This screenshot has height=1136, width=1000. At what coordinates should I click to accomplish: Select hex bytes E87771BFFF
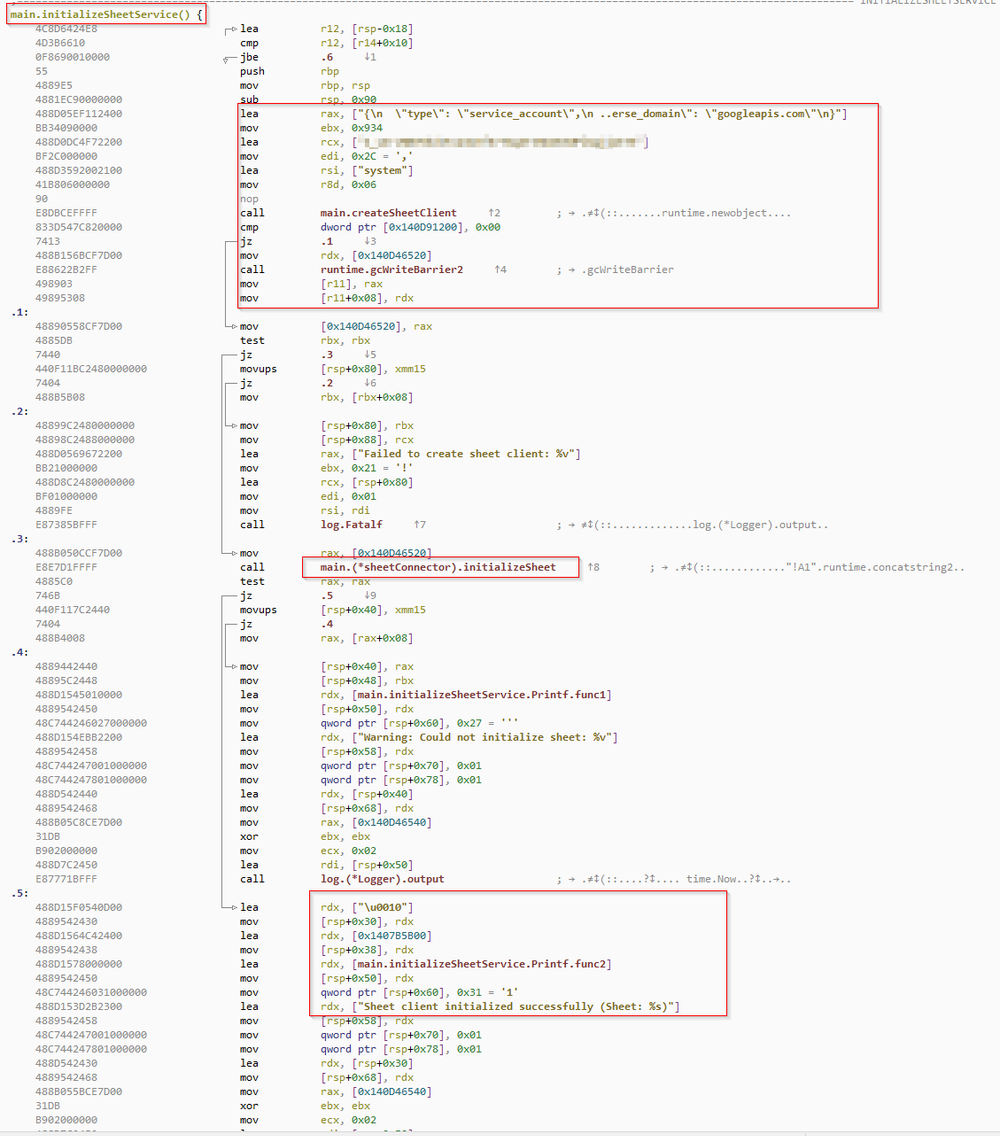66,879
